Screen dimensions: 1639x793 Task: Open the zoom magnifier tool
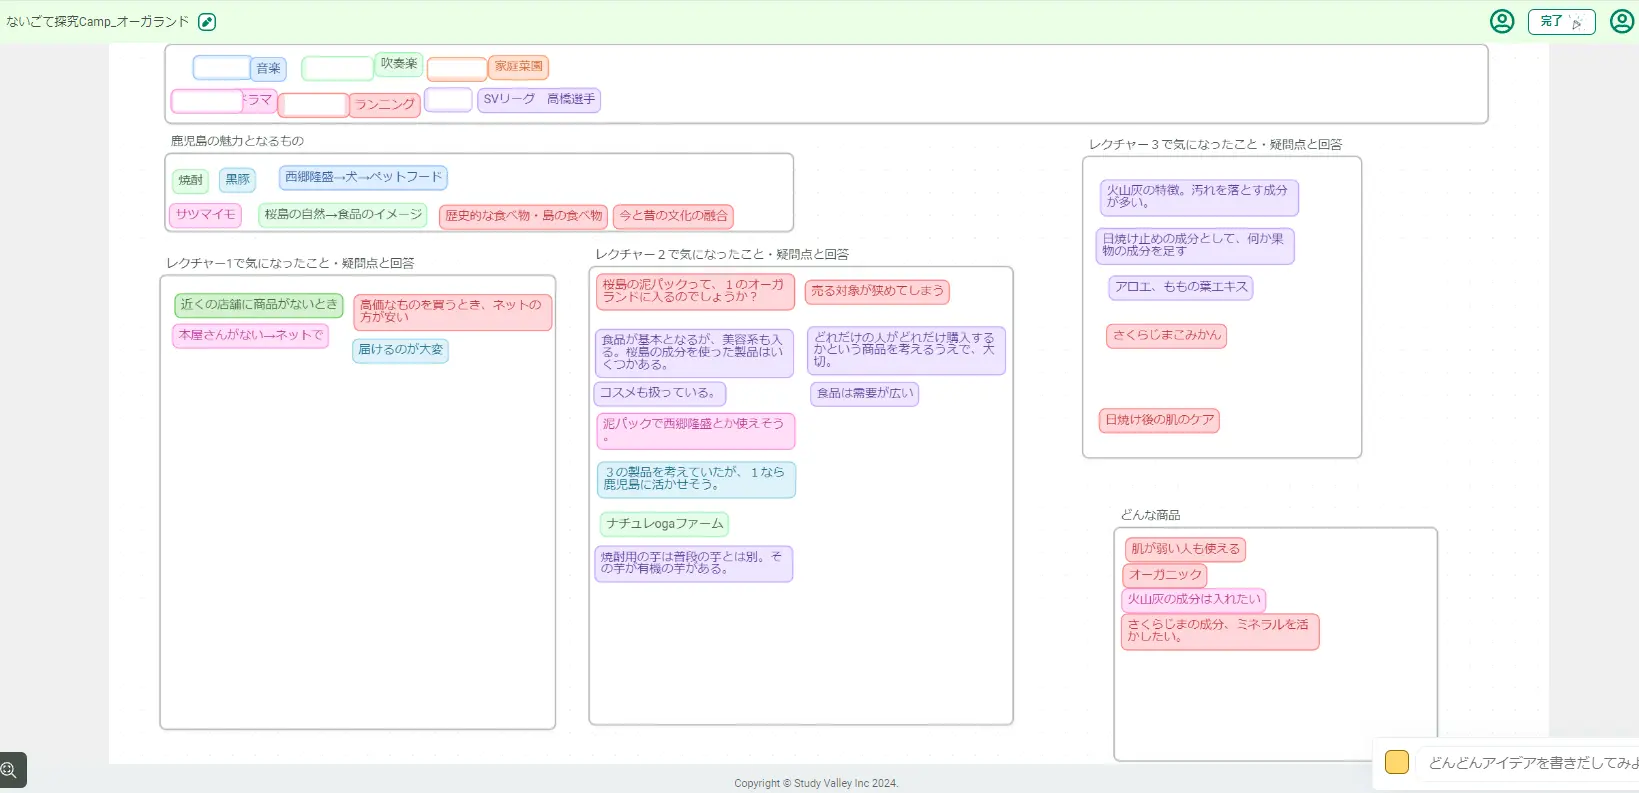[10, 770]
